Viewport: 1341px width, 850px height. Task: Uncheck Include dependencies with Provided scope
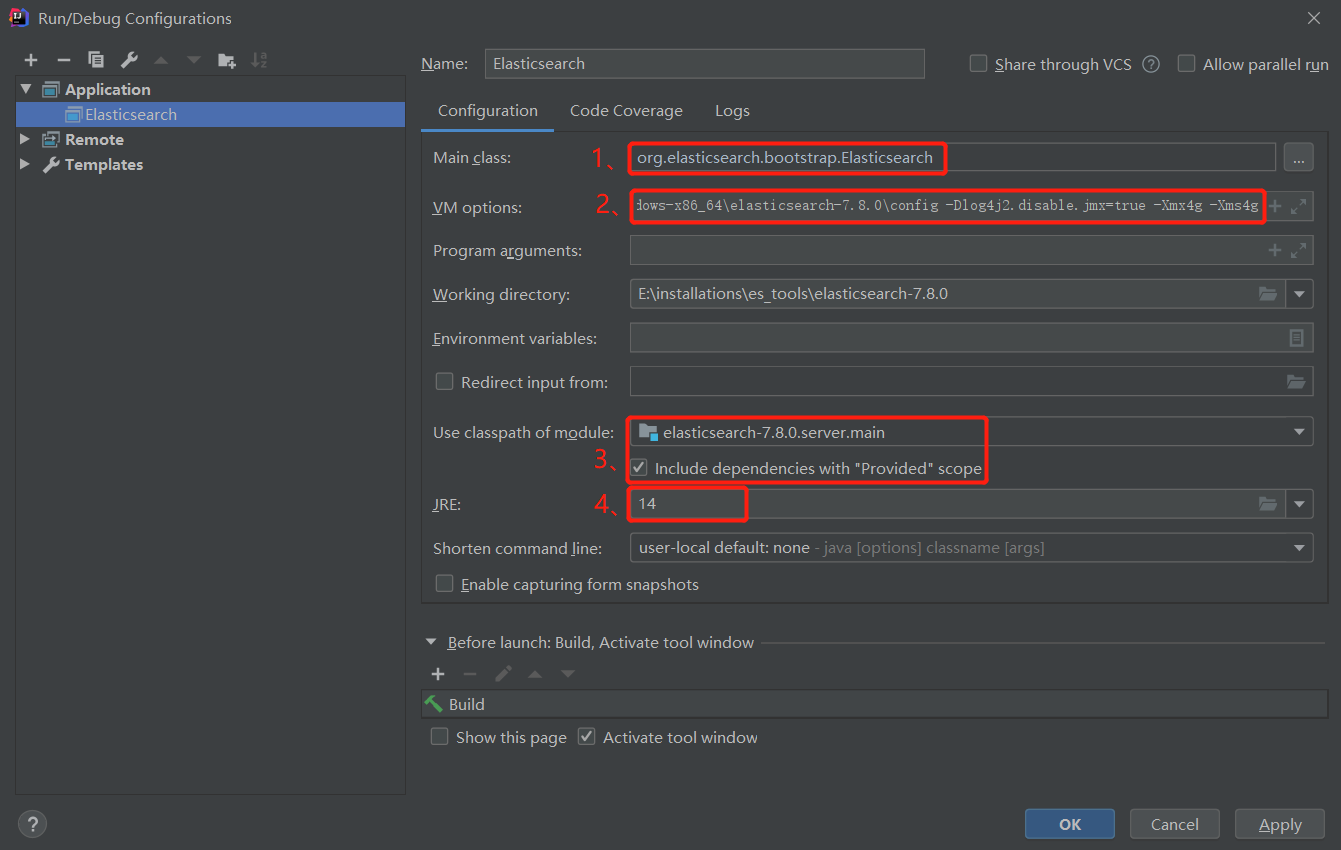click(638, 467)
